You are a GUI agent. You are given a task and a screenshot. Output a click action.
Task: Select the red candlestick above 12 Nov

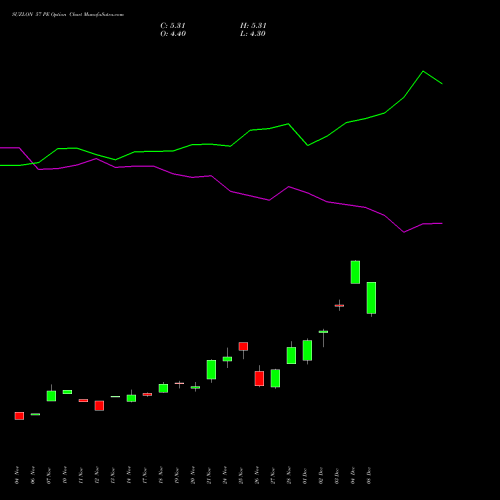99,406
